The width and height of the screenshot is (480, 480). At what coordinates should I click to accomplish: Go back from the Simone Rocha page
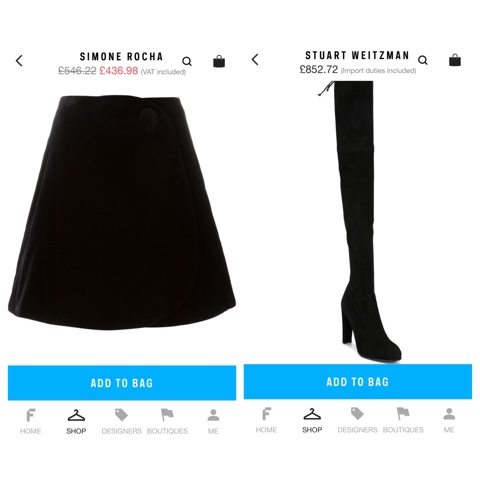point(19,61)
